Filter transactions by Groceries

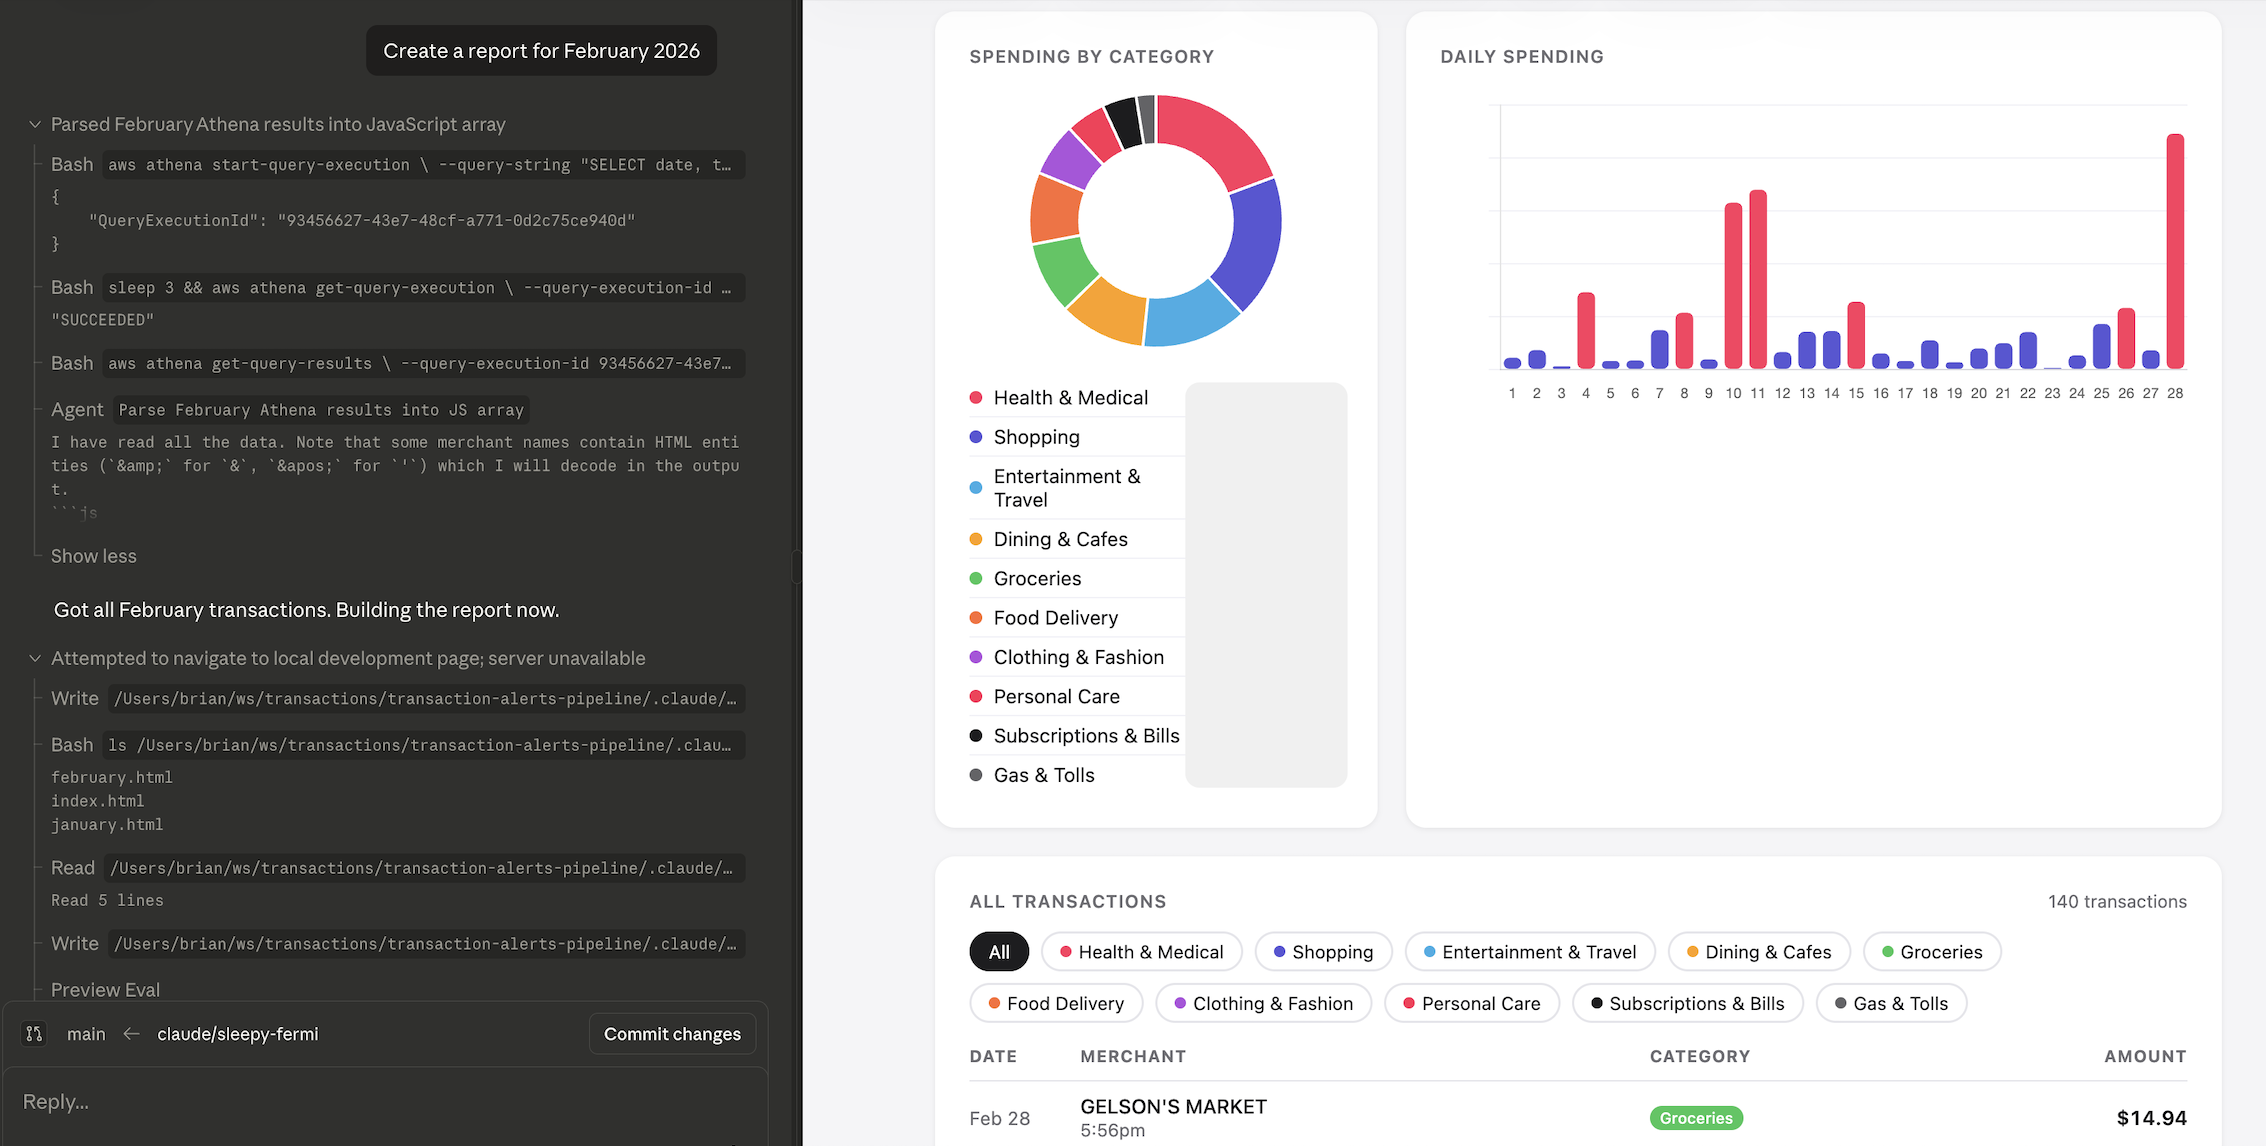pos(1931,952)
